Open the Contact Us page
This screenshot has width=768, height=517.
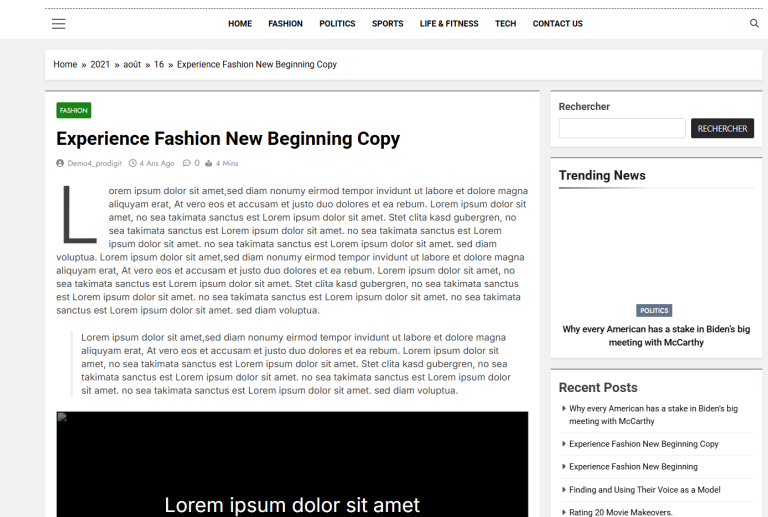pos(557,24)
